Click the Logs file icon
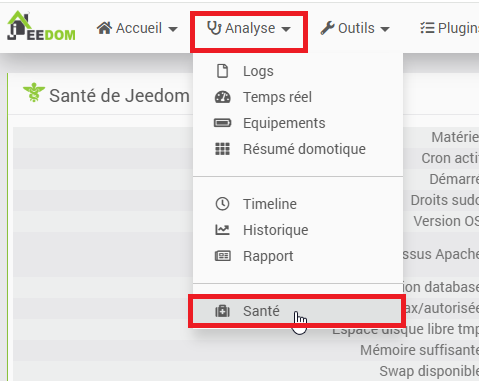Screen dimensions: 479x381 pyautogui.click(x=222, y=71)
